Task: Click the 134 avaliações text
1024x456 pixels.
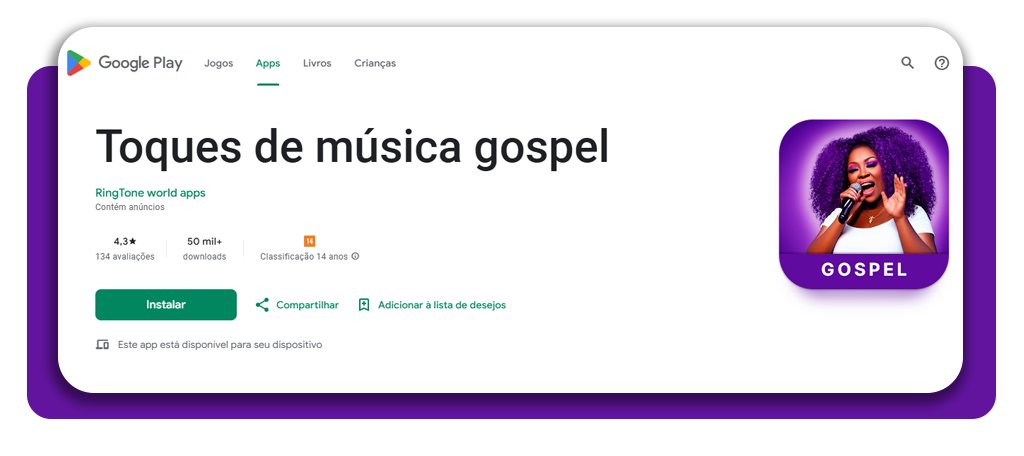Action: click(x=125, y=257)
